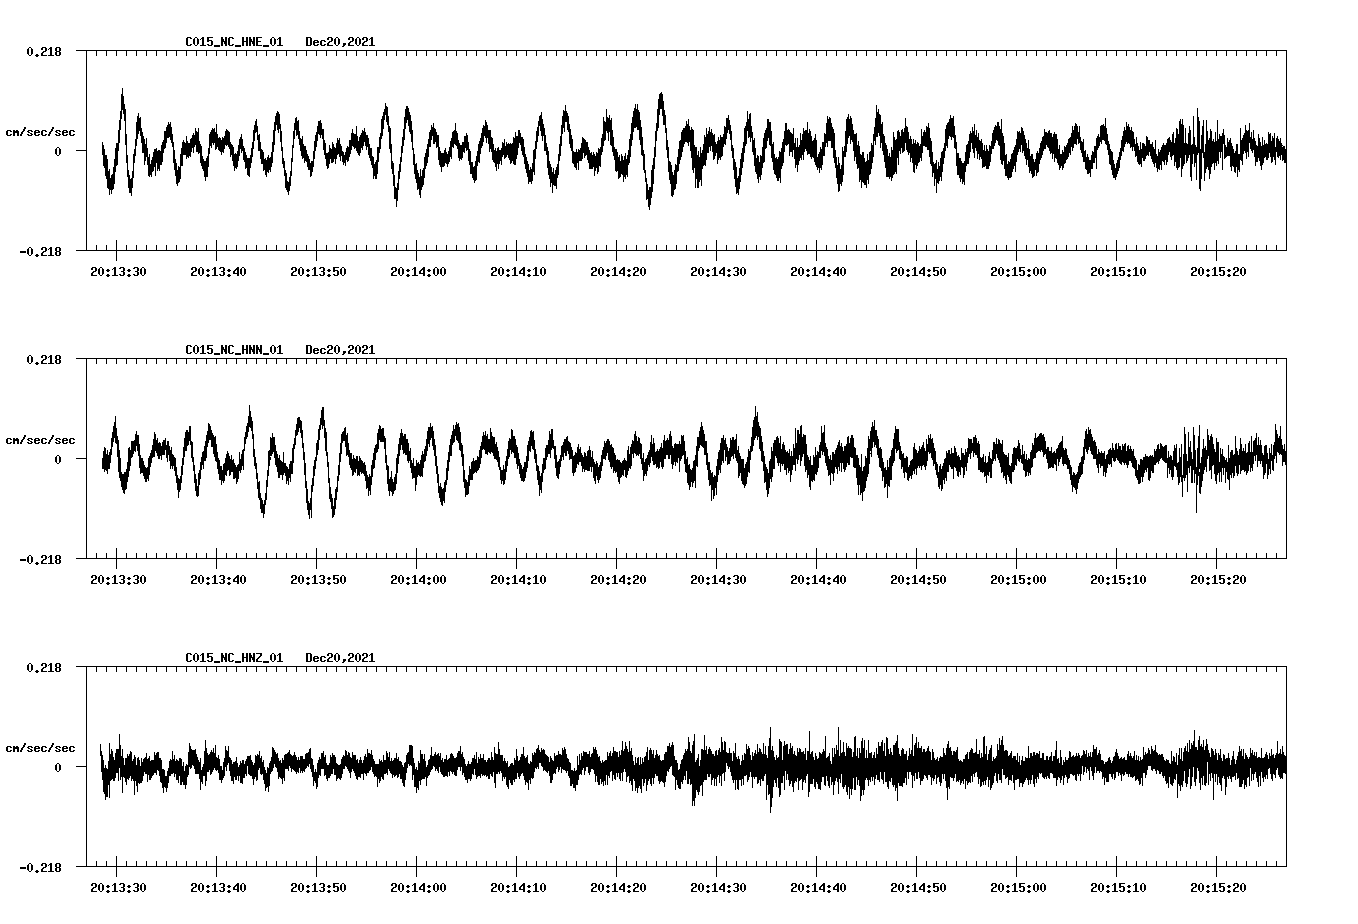Screen dimensions: 1358x924
Task: Click the 20:14:40 time label under HNZ plot
Action: pyautogui.click(x=817, y=887)
